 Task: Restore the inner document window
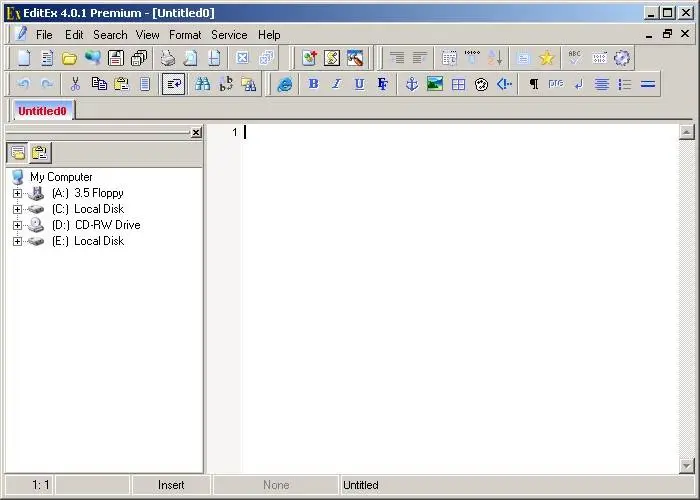tap(667, 34)
